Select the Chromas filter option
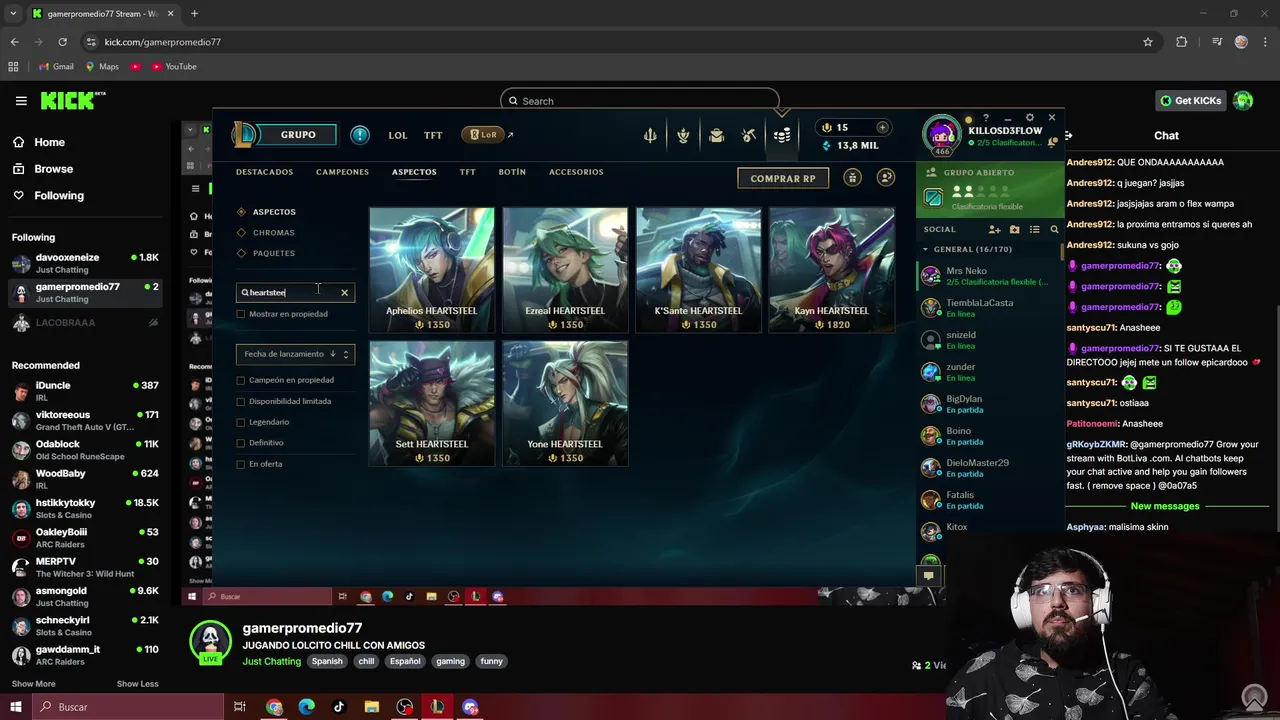Screen dimensions: 1280x720 click(266, 233)
